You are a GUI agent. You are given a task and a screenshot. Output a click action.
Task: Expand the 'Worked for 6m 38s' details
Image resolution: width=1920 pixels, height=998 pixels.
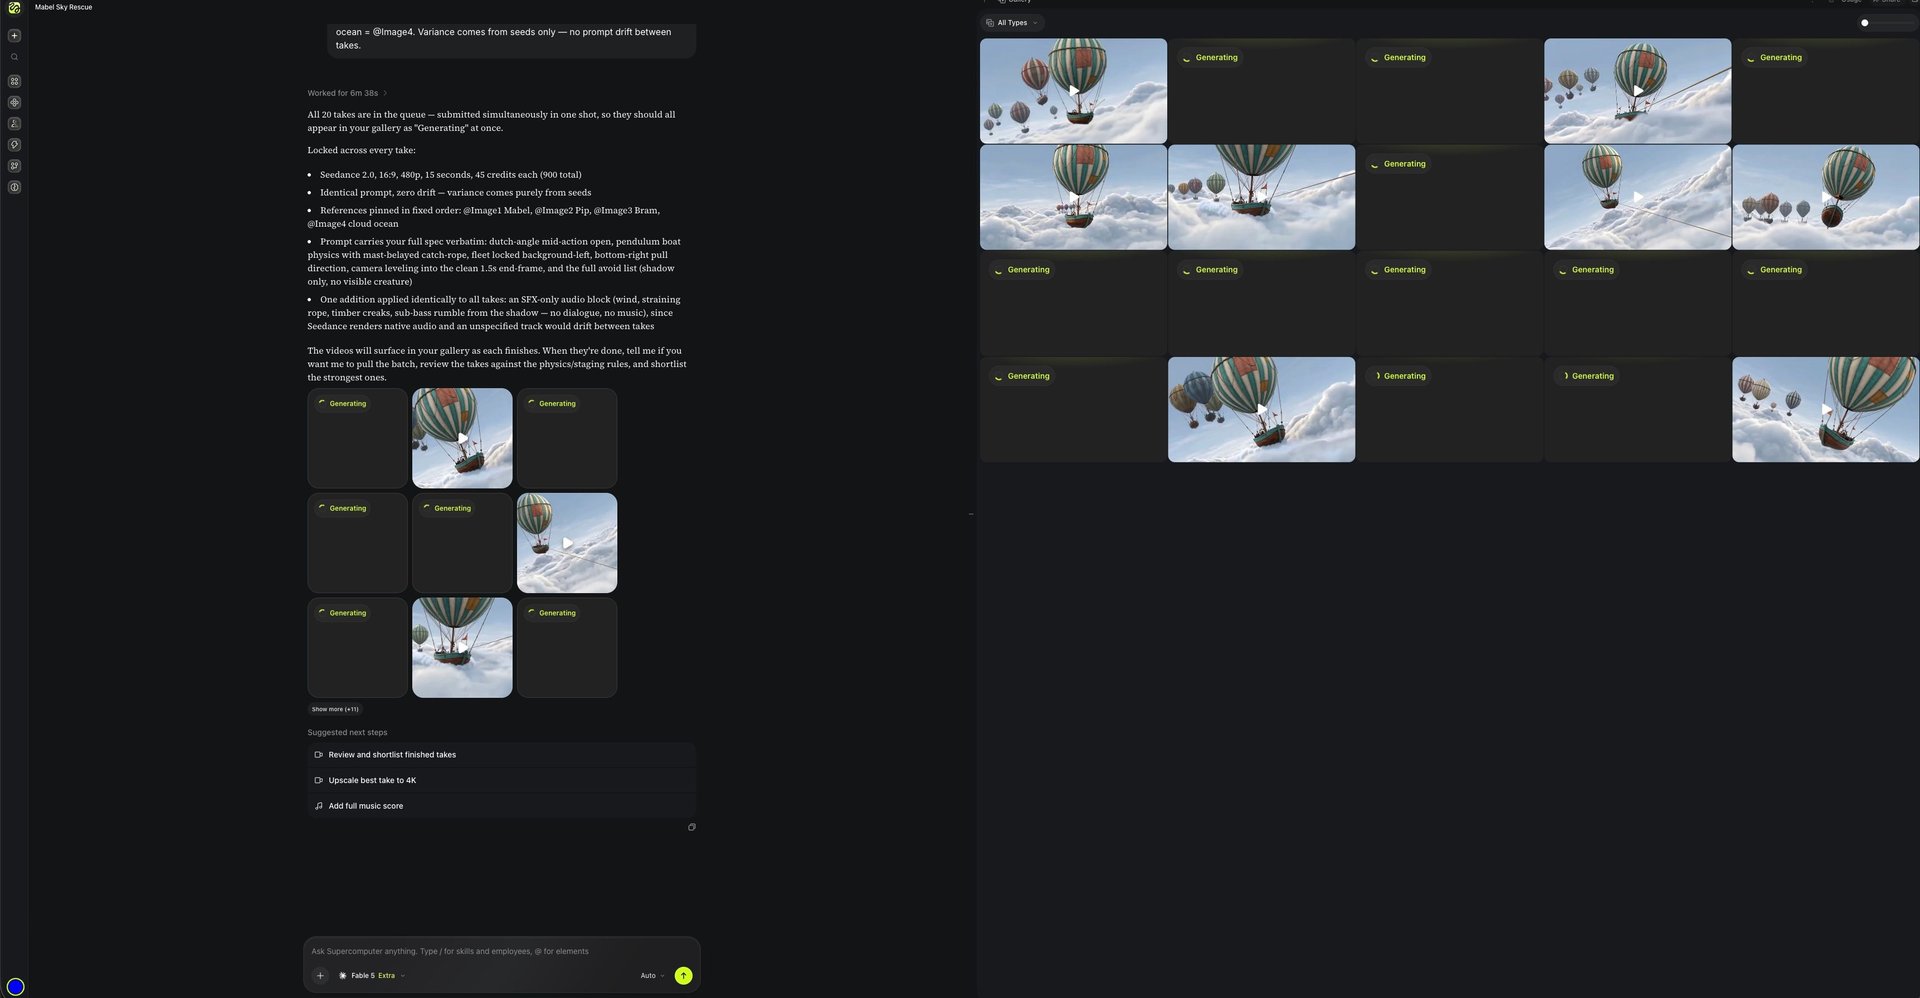tap(346, 93)
